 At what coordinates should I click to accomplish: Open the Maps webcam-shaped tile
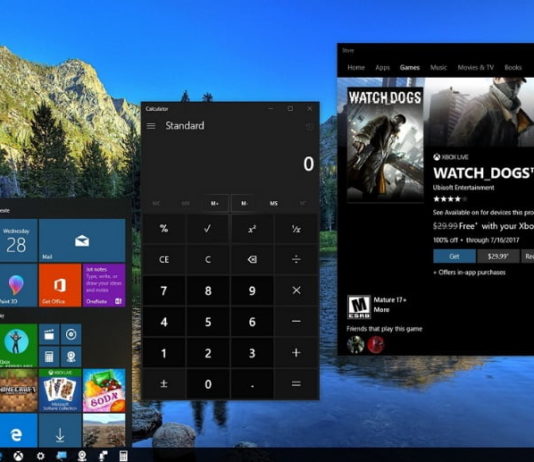pyautogui.click(x=71, y=356)
